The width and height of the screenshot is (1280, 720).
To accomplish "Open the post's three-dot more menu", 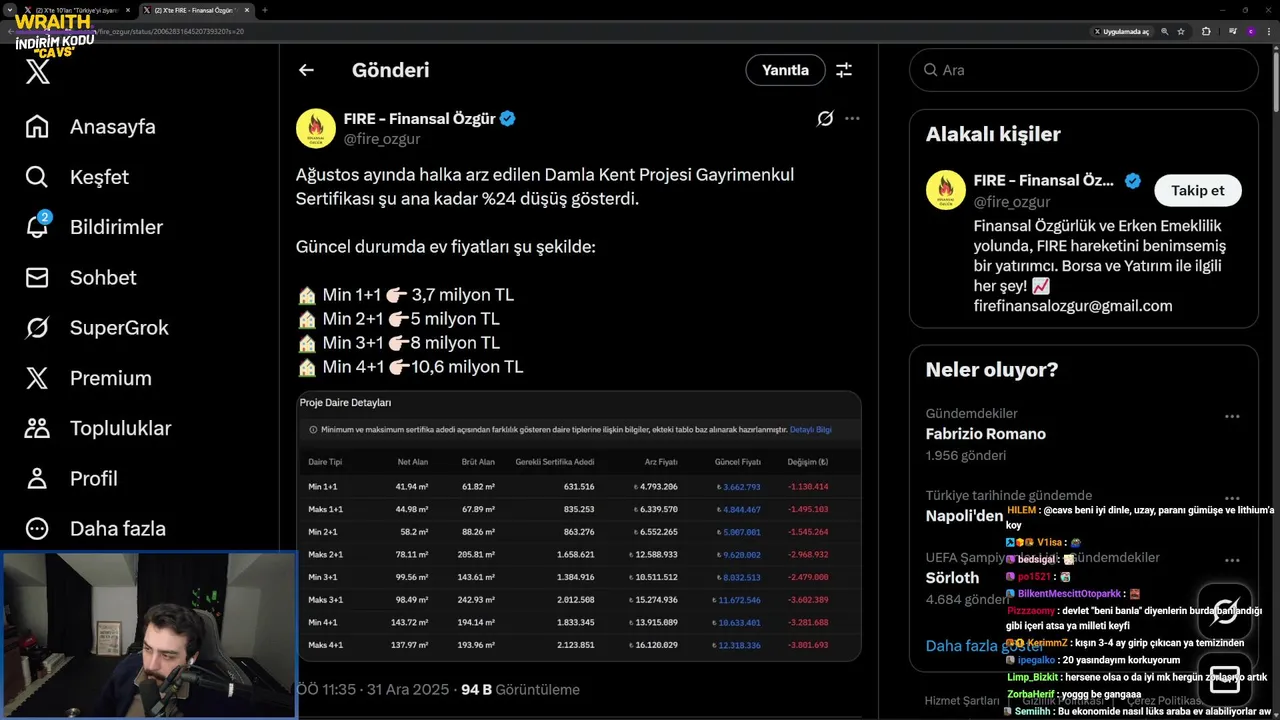I will tap(852, 118).
